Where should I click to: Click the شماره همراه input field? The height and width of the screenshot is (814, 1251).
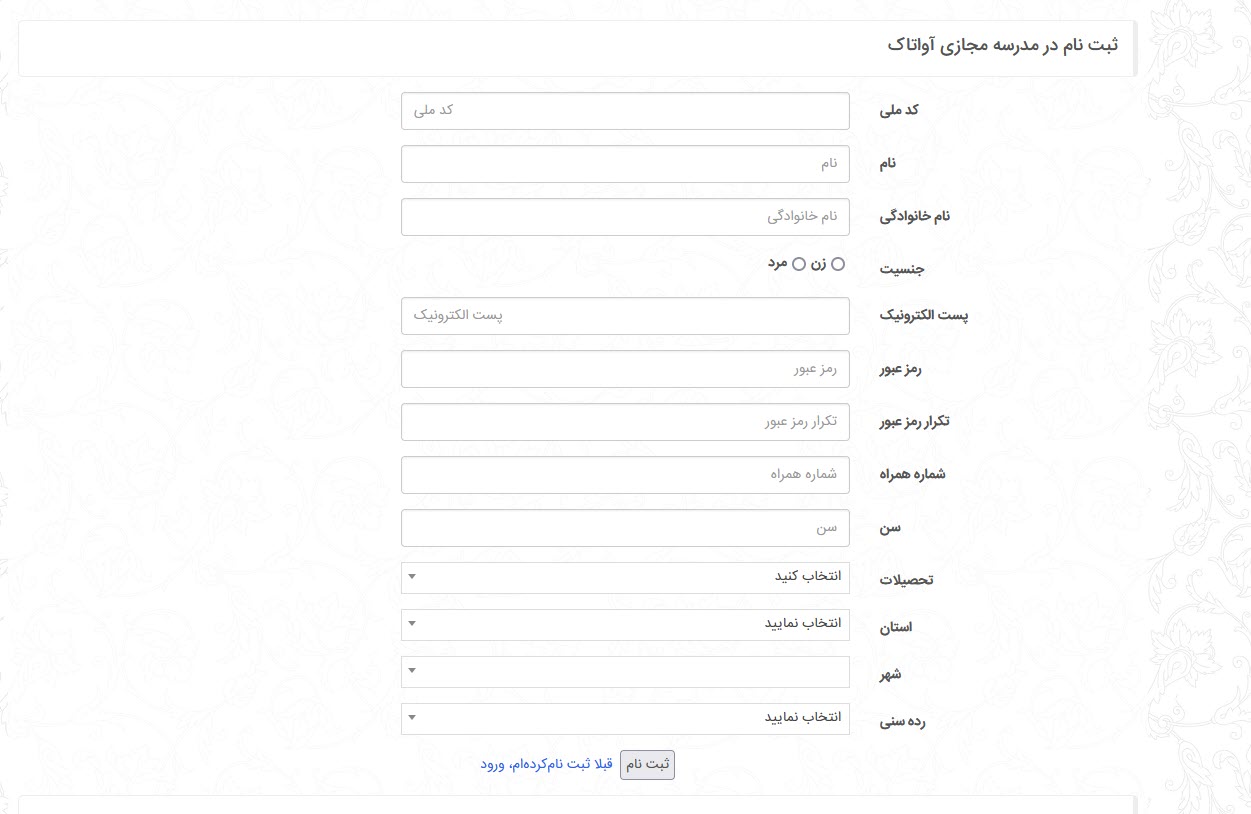[625, 475]
